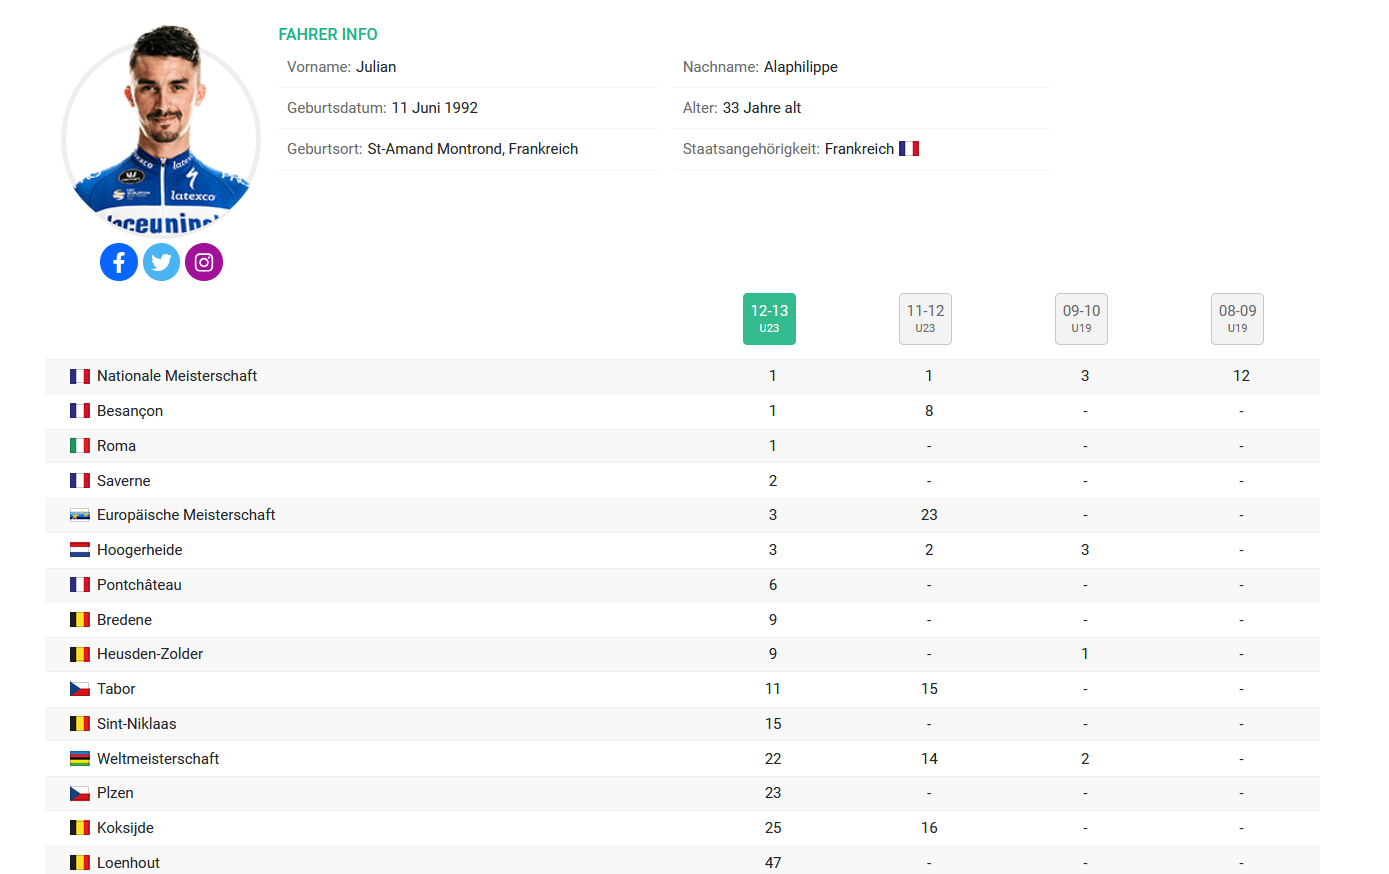Click the Pontchâteau race name
The height and width of the screenshot is (874, 1389).
(139, 585)
